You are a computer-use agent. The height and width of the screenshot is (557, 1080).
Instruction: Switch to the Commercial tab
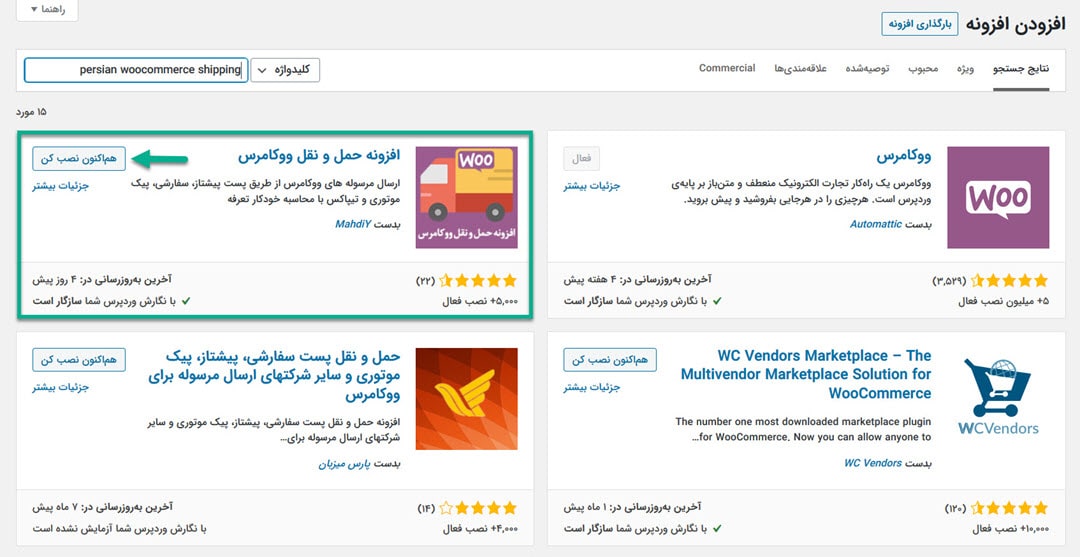tap(727, 68)
